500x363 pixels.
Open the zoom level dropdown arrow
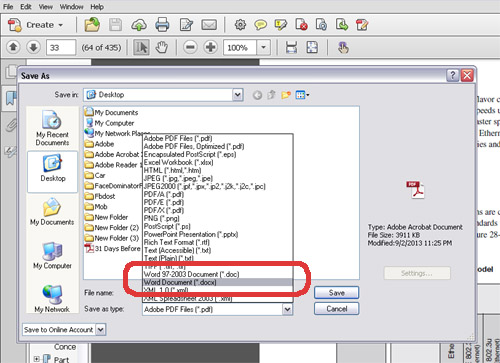pos(263,48)
